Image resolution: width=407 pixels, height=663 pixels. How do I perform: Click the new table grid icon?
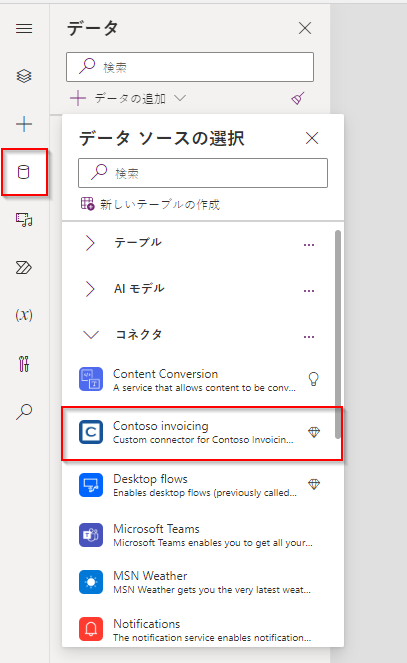(87, 204)
